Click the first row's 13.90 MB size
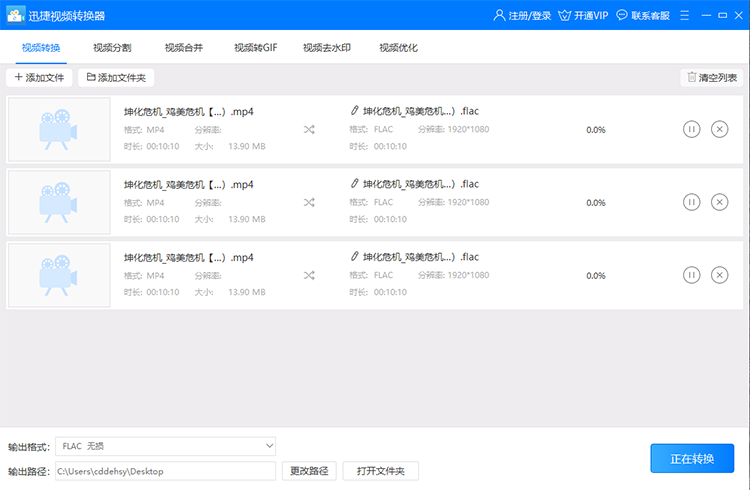The image size is (750, 490). (247, 146)
